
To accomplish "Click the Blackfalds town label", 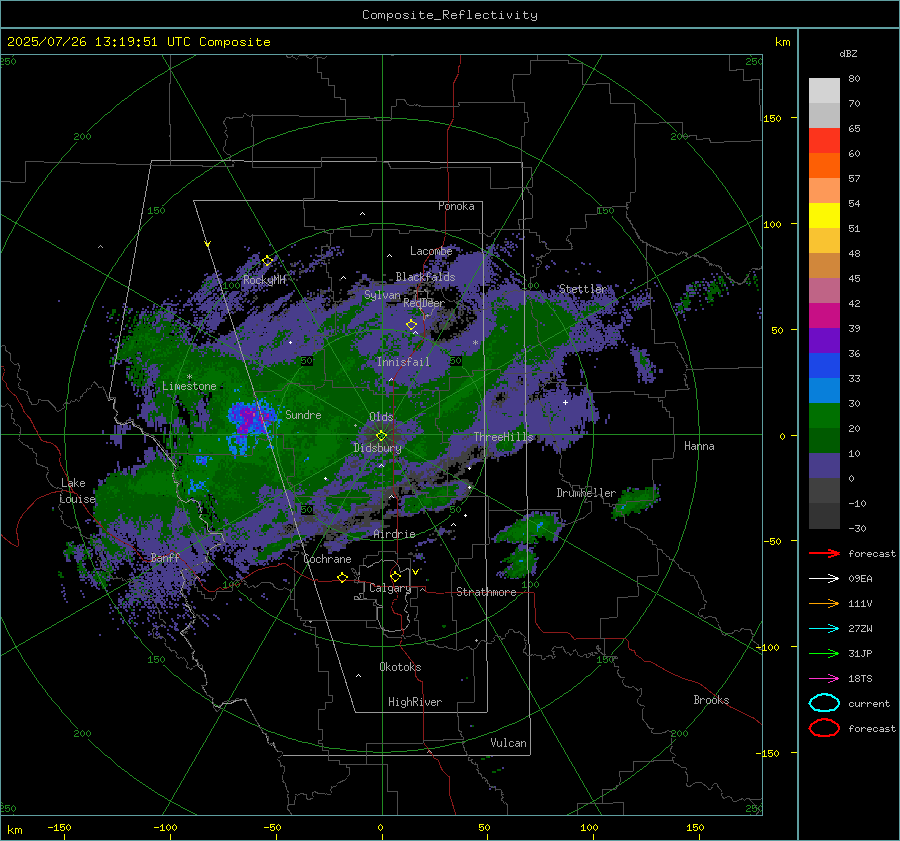I will click(x=425, y=277).
